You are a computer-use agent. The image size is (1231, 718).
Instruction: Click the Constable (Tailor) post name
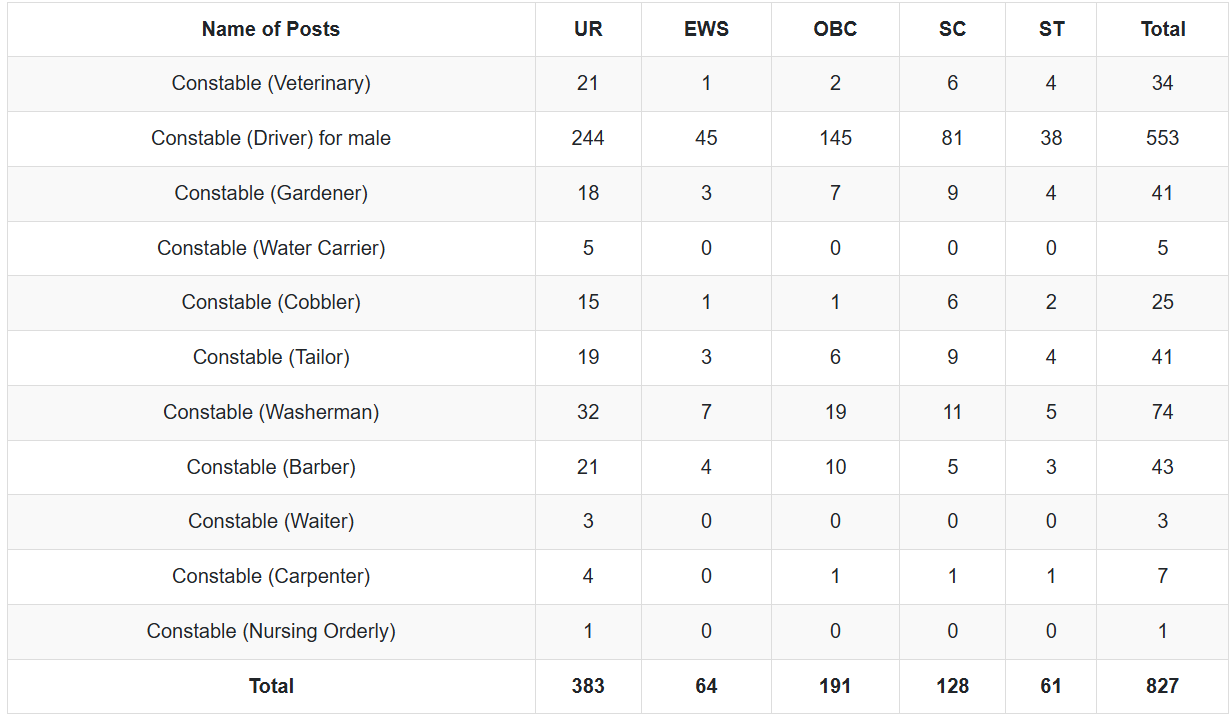click(x=271, y=357)
